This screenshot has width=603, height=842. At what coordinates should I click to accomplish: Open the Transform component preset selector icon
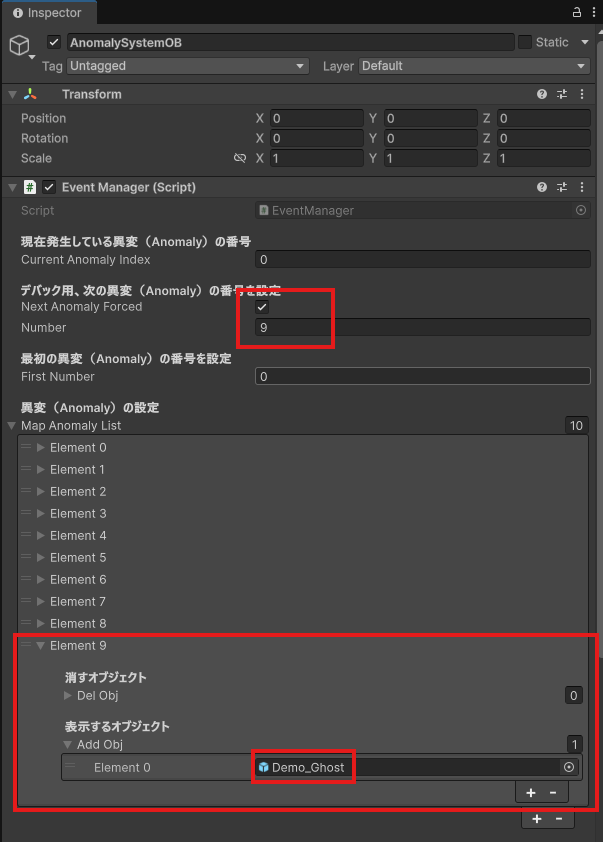pyautogui.click(x=562, y=94)
